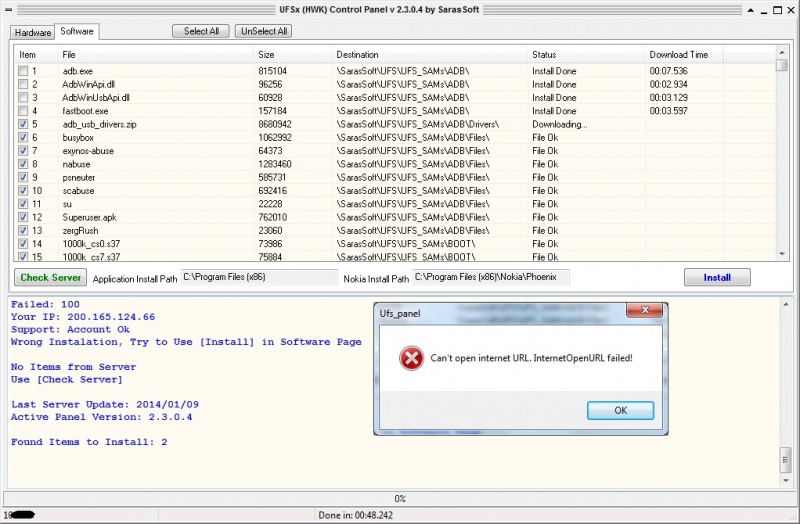Click the Select All button
The width and height of the screenshot is (800, 524).
[201, 31]
